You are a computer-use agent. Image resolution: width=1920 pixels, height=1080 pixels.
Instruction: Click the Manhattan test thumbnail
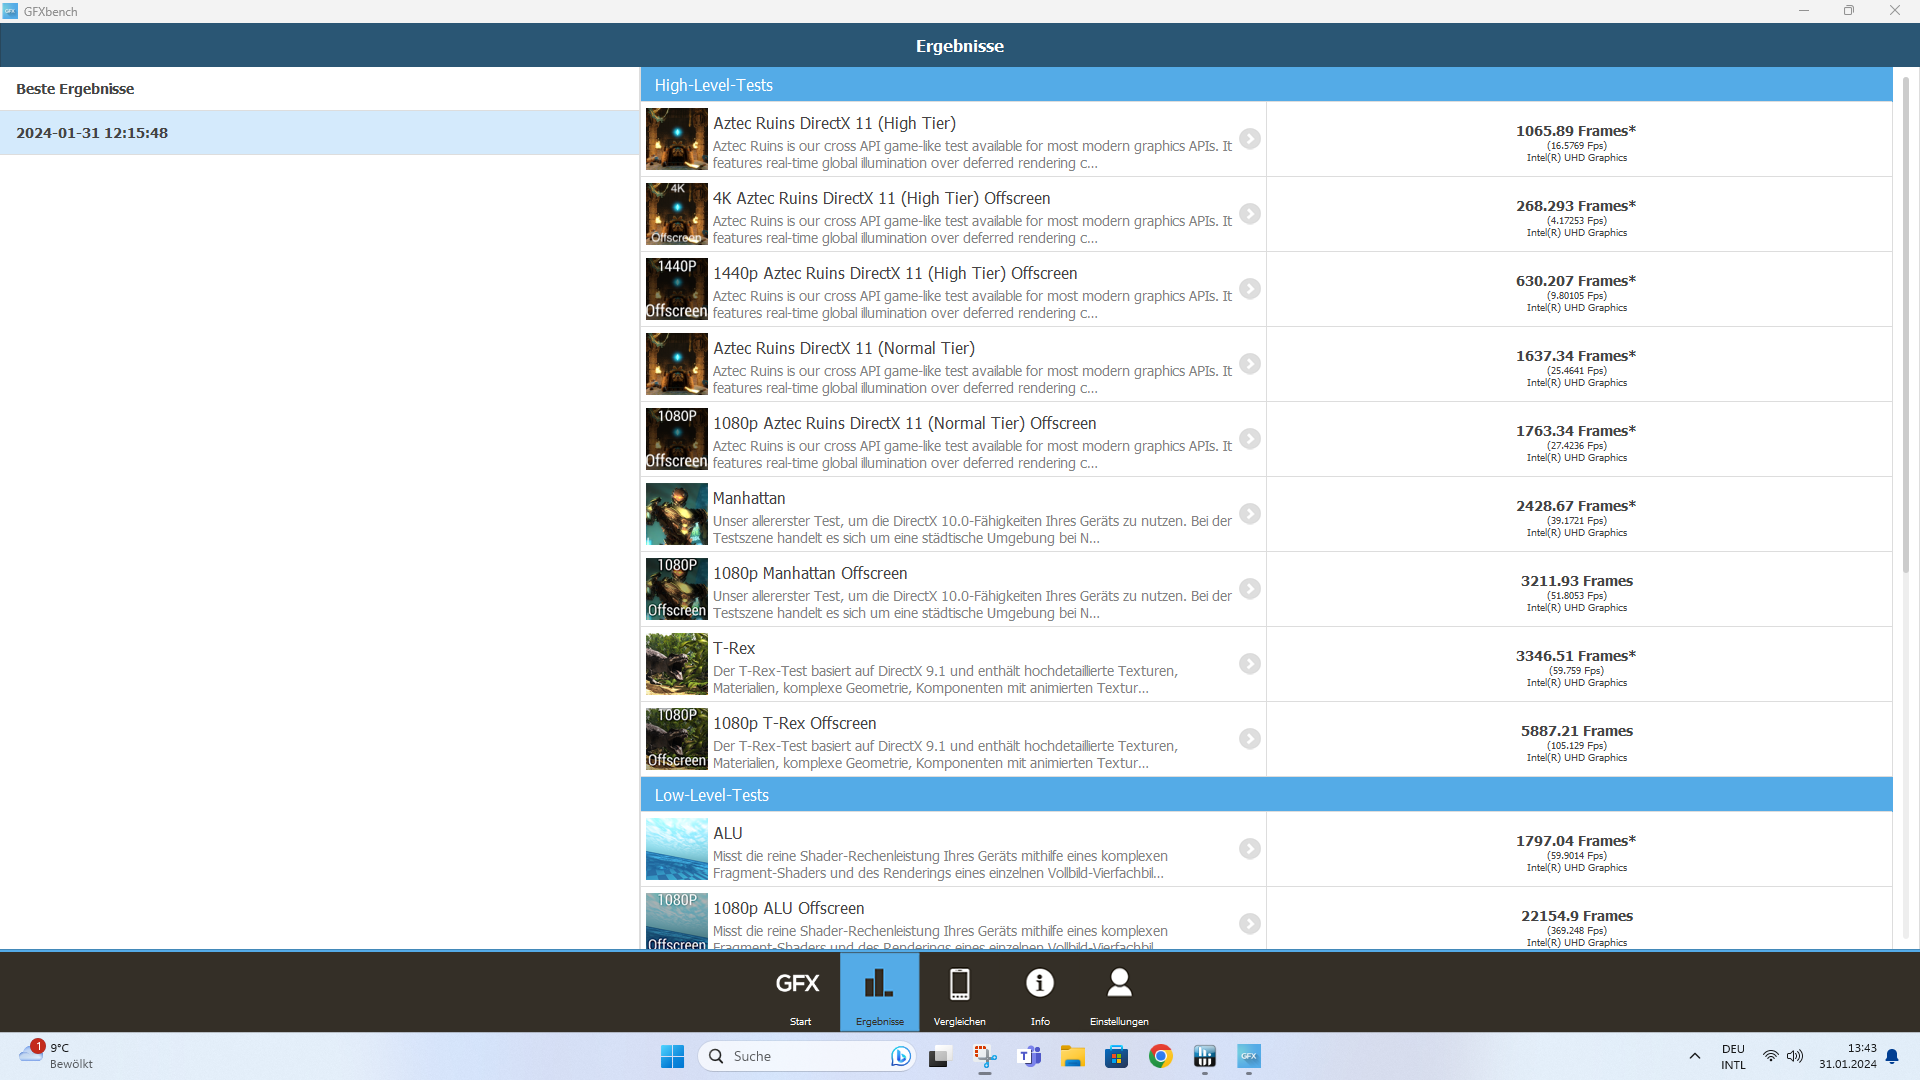(x=677, y=514)
